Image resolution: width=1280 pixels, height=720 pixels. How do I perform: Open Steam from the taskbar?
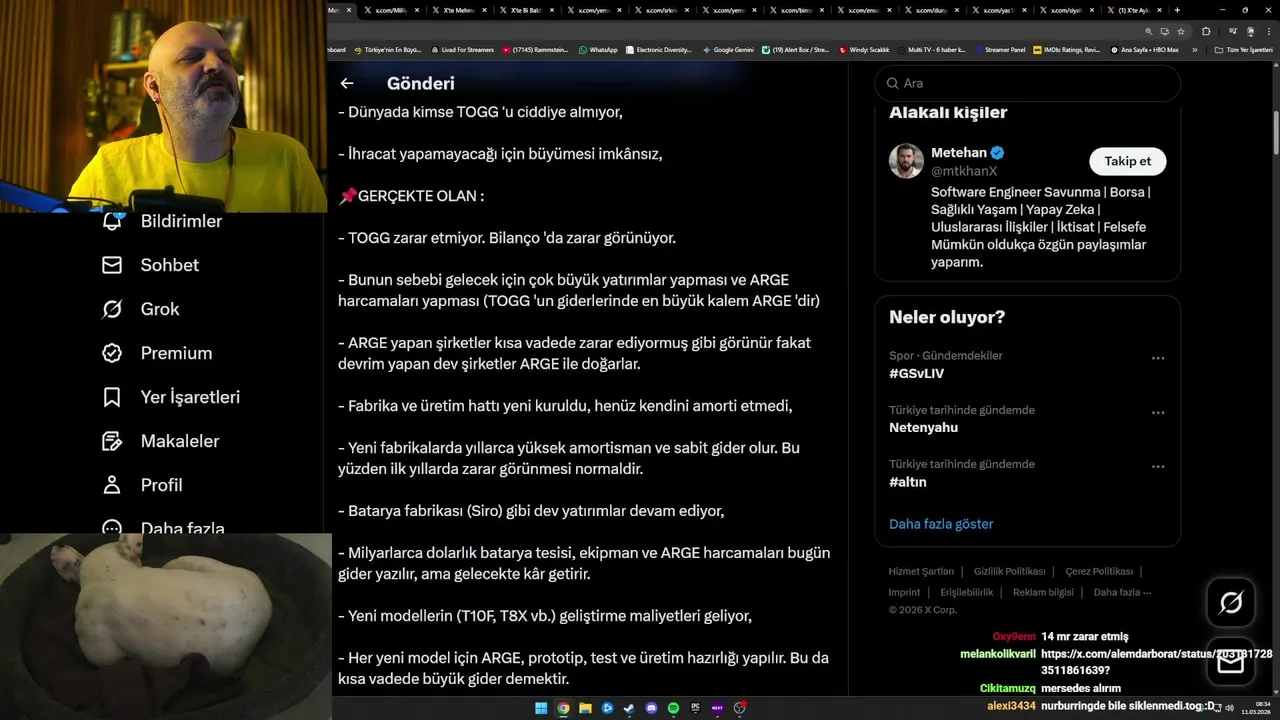point(629,708)
